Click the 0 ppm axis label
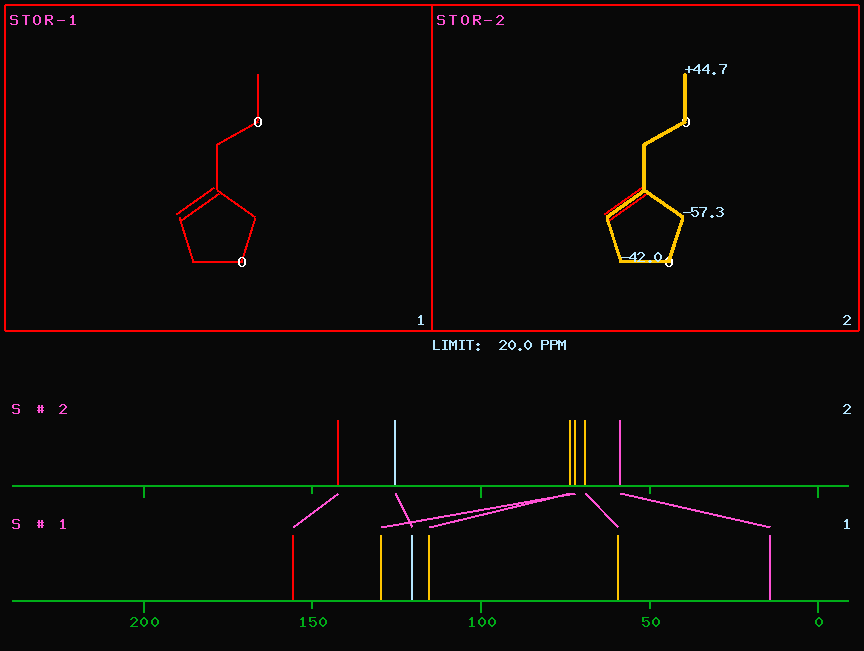The width and height of the screenshot is (864, 651). 818,623
